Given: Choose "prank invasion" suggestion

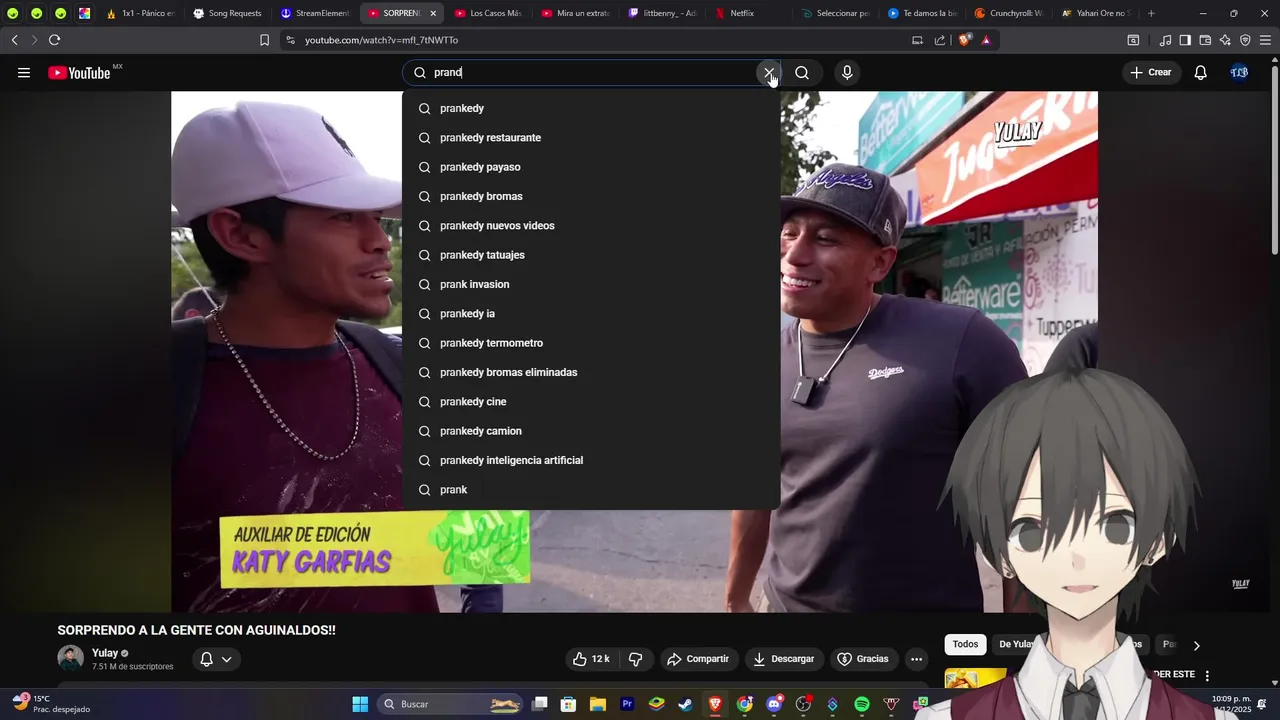Looking at the screenshot, I should (x=591, y=284).
